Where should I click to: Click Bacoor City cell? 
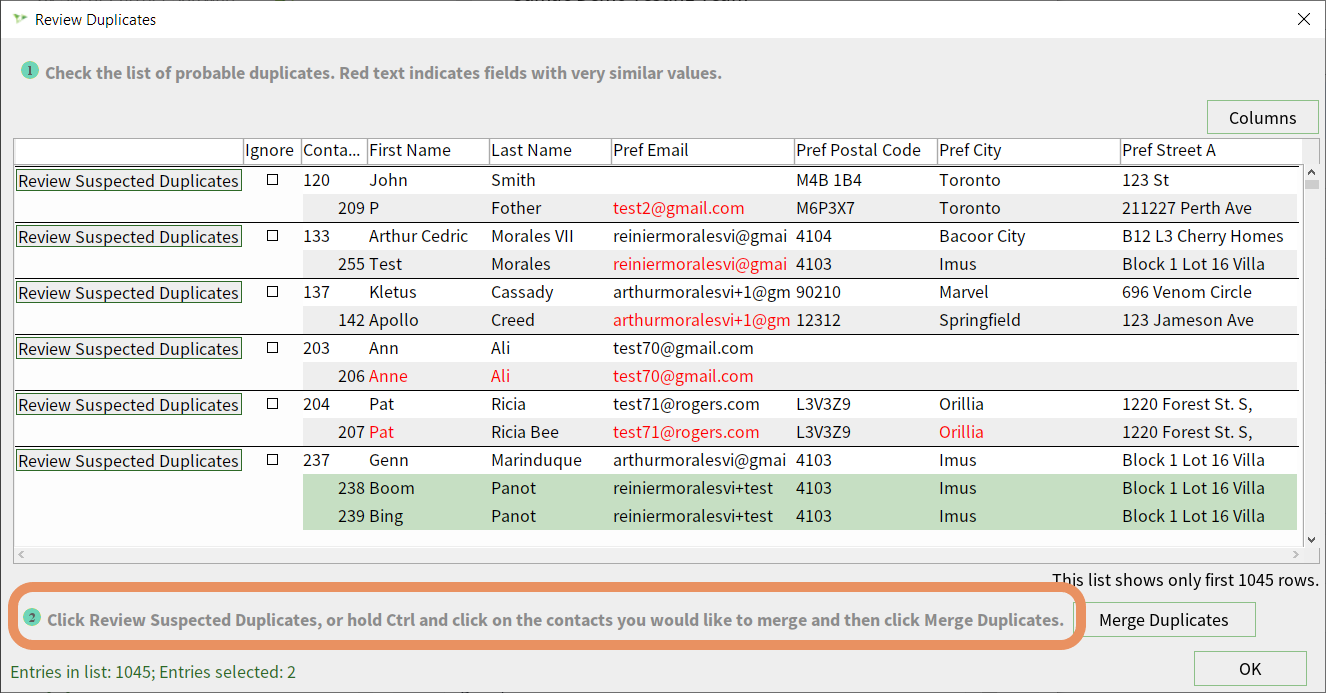(x=982, y=236)
